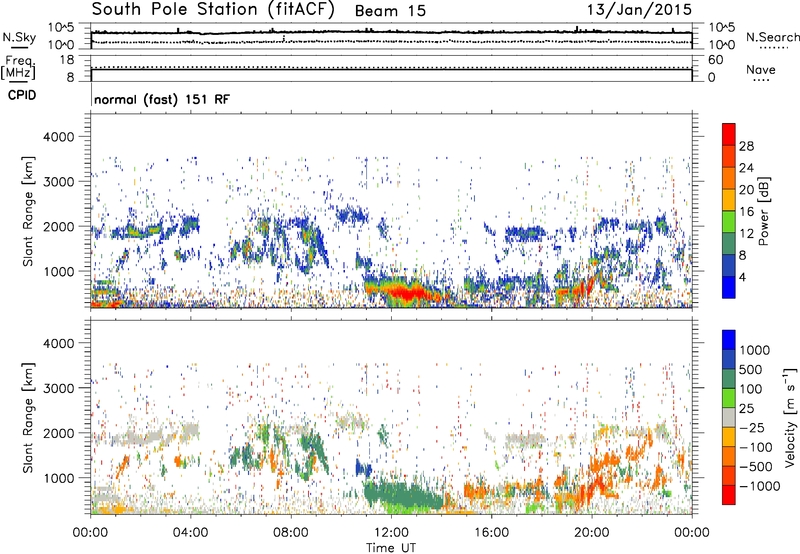Click the '24' value on power colorbar
800x554 pixels.
(746, 168)
